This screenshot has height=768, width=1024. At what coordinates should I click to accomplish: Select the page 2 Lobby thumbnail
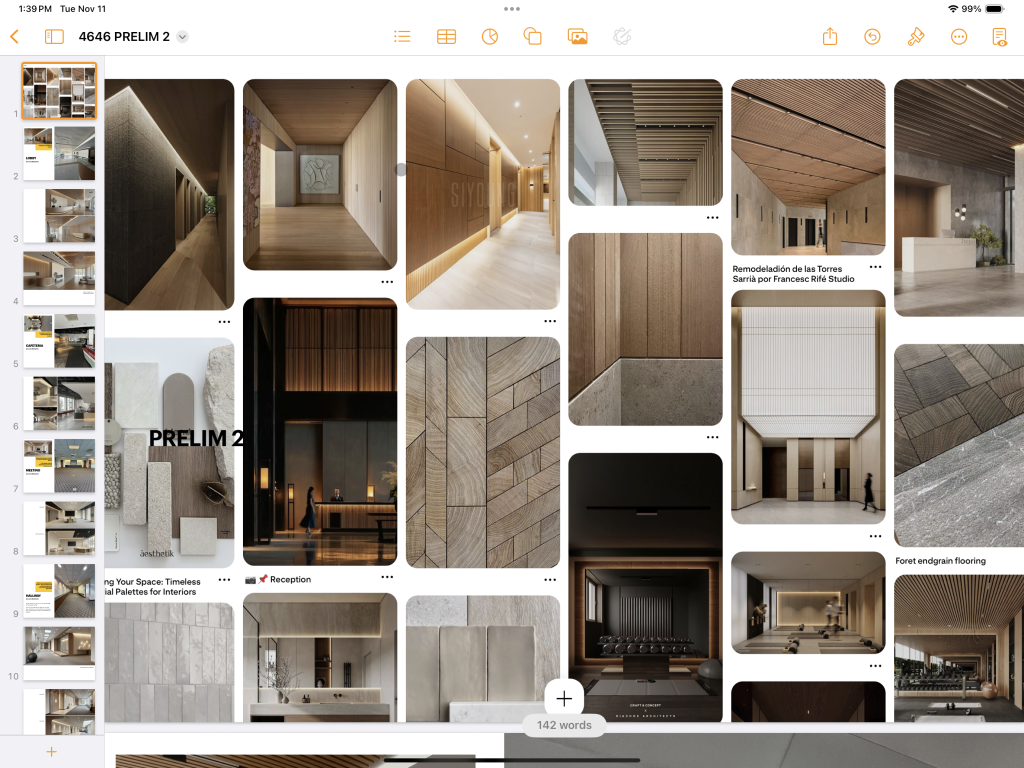[59, 153]
